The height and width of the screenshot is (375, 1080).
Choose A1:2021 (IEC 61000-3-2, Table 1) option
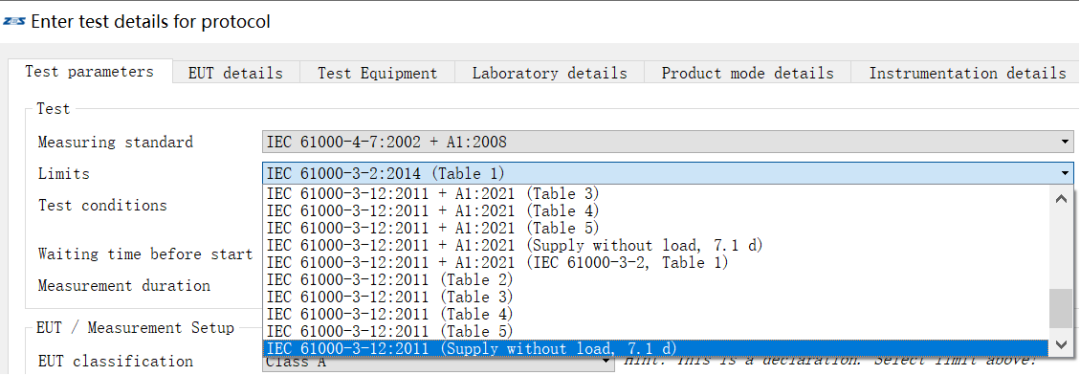click(x=656, y=263)
